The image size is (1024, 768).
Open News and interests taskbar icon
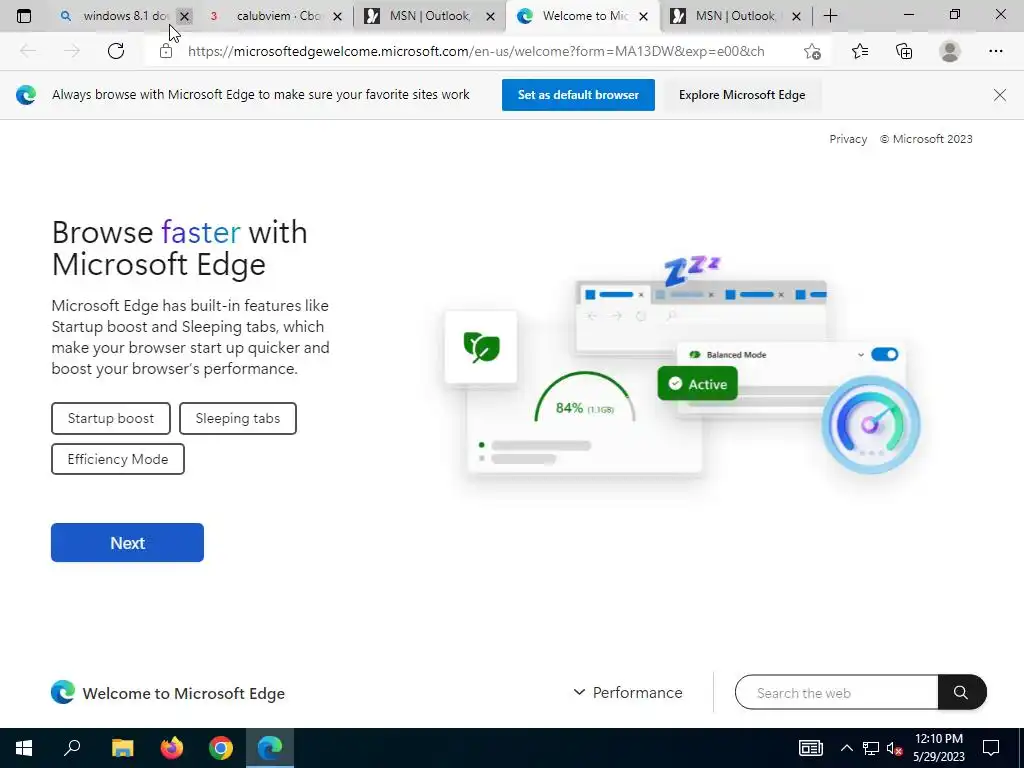tap(810, 748)
